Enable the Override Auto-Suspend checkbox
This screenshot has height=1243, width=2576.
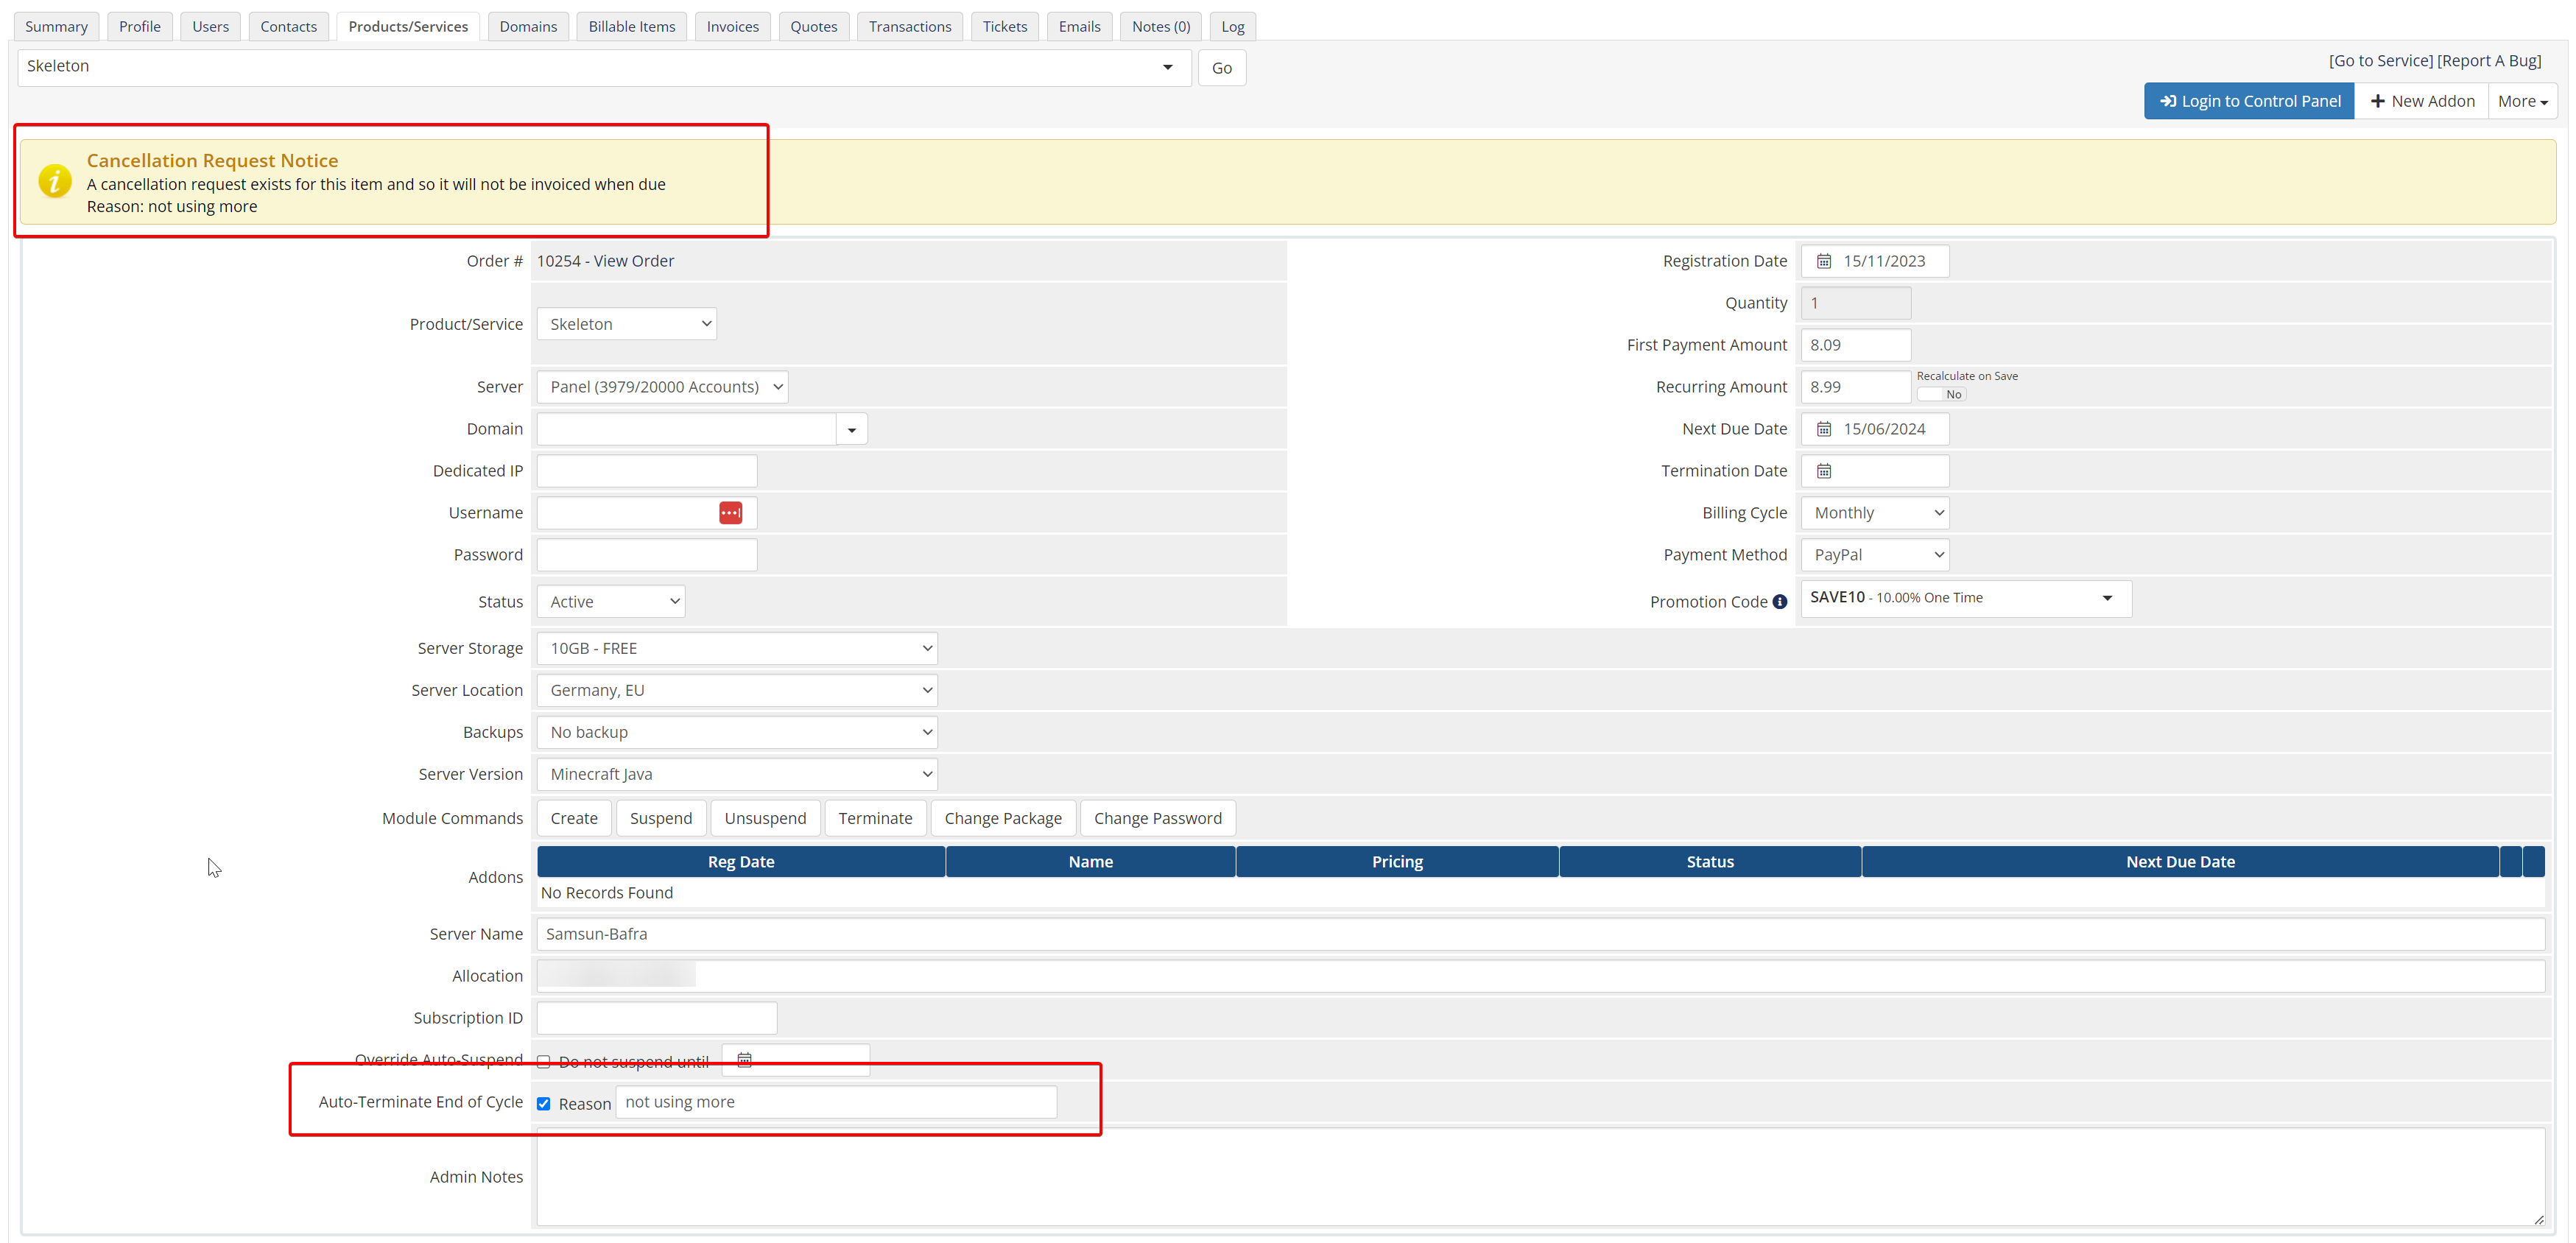(x=543, y=1062)
